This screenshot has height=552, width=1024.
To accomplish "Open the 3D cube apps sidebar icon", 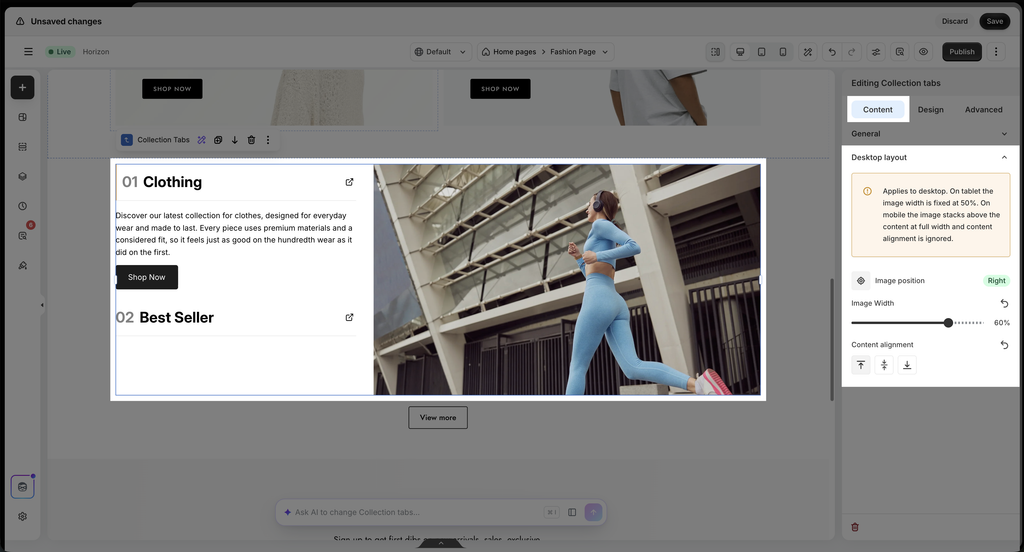I will pyautogui.click(x=22, y=176).
